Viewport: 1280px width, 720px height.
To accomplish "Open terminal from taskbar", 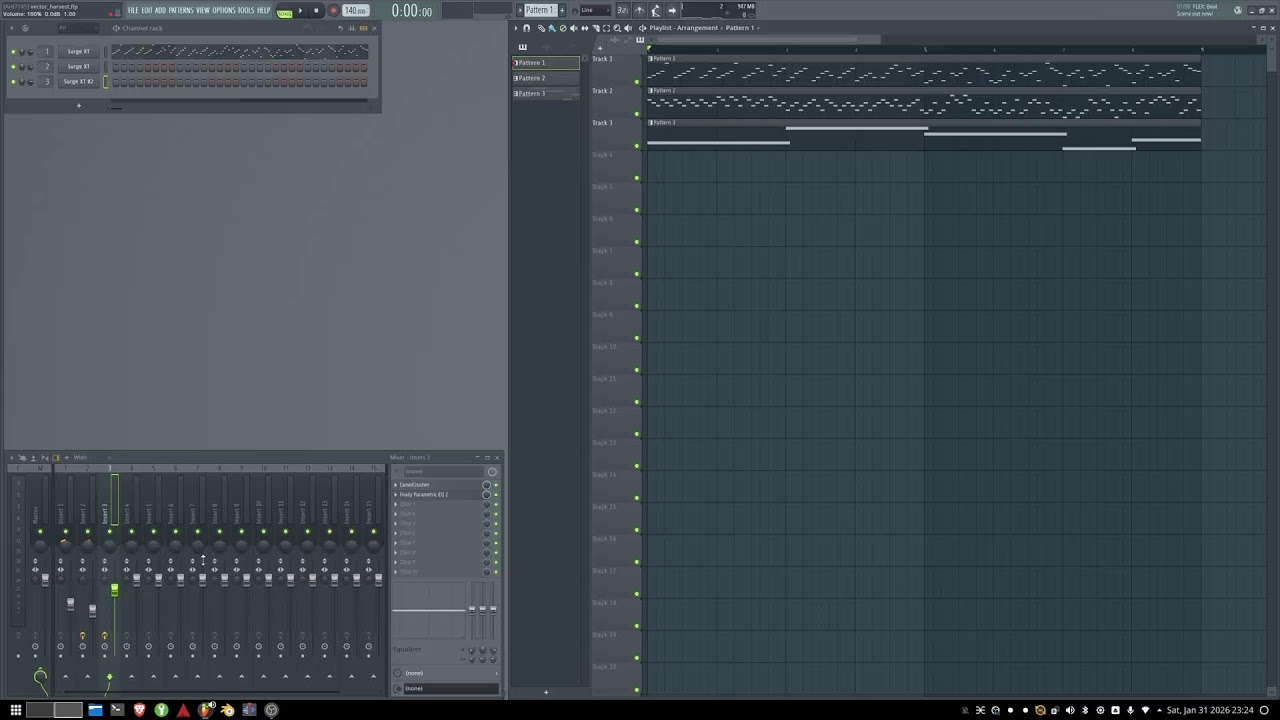I will click(x=117, y=710).
